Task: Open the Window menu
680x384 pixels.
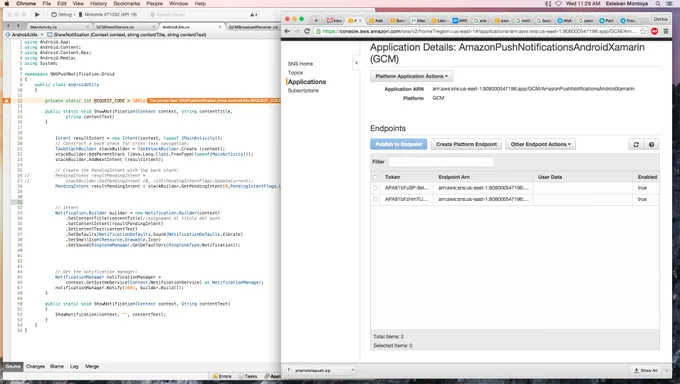Action: pos(178,3)
